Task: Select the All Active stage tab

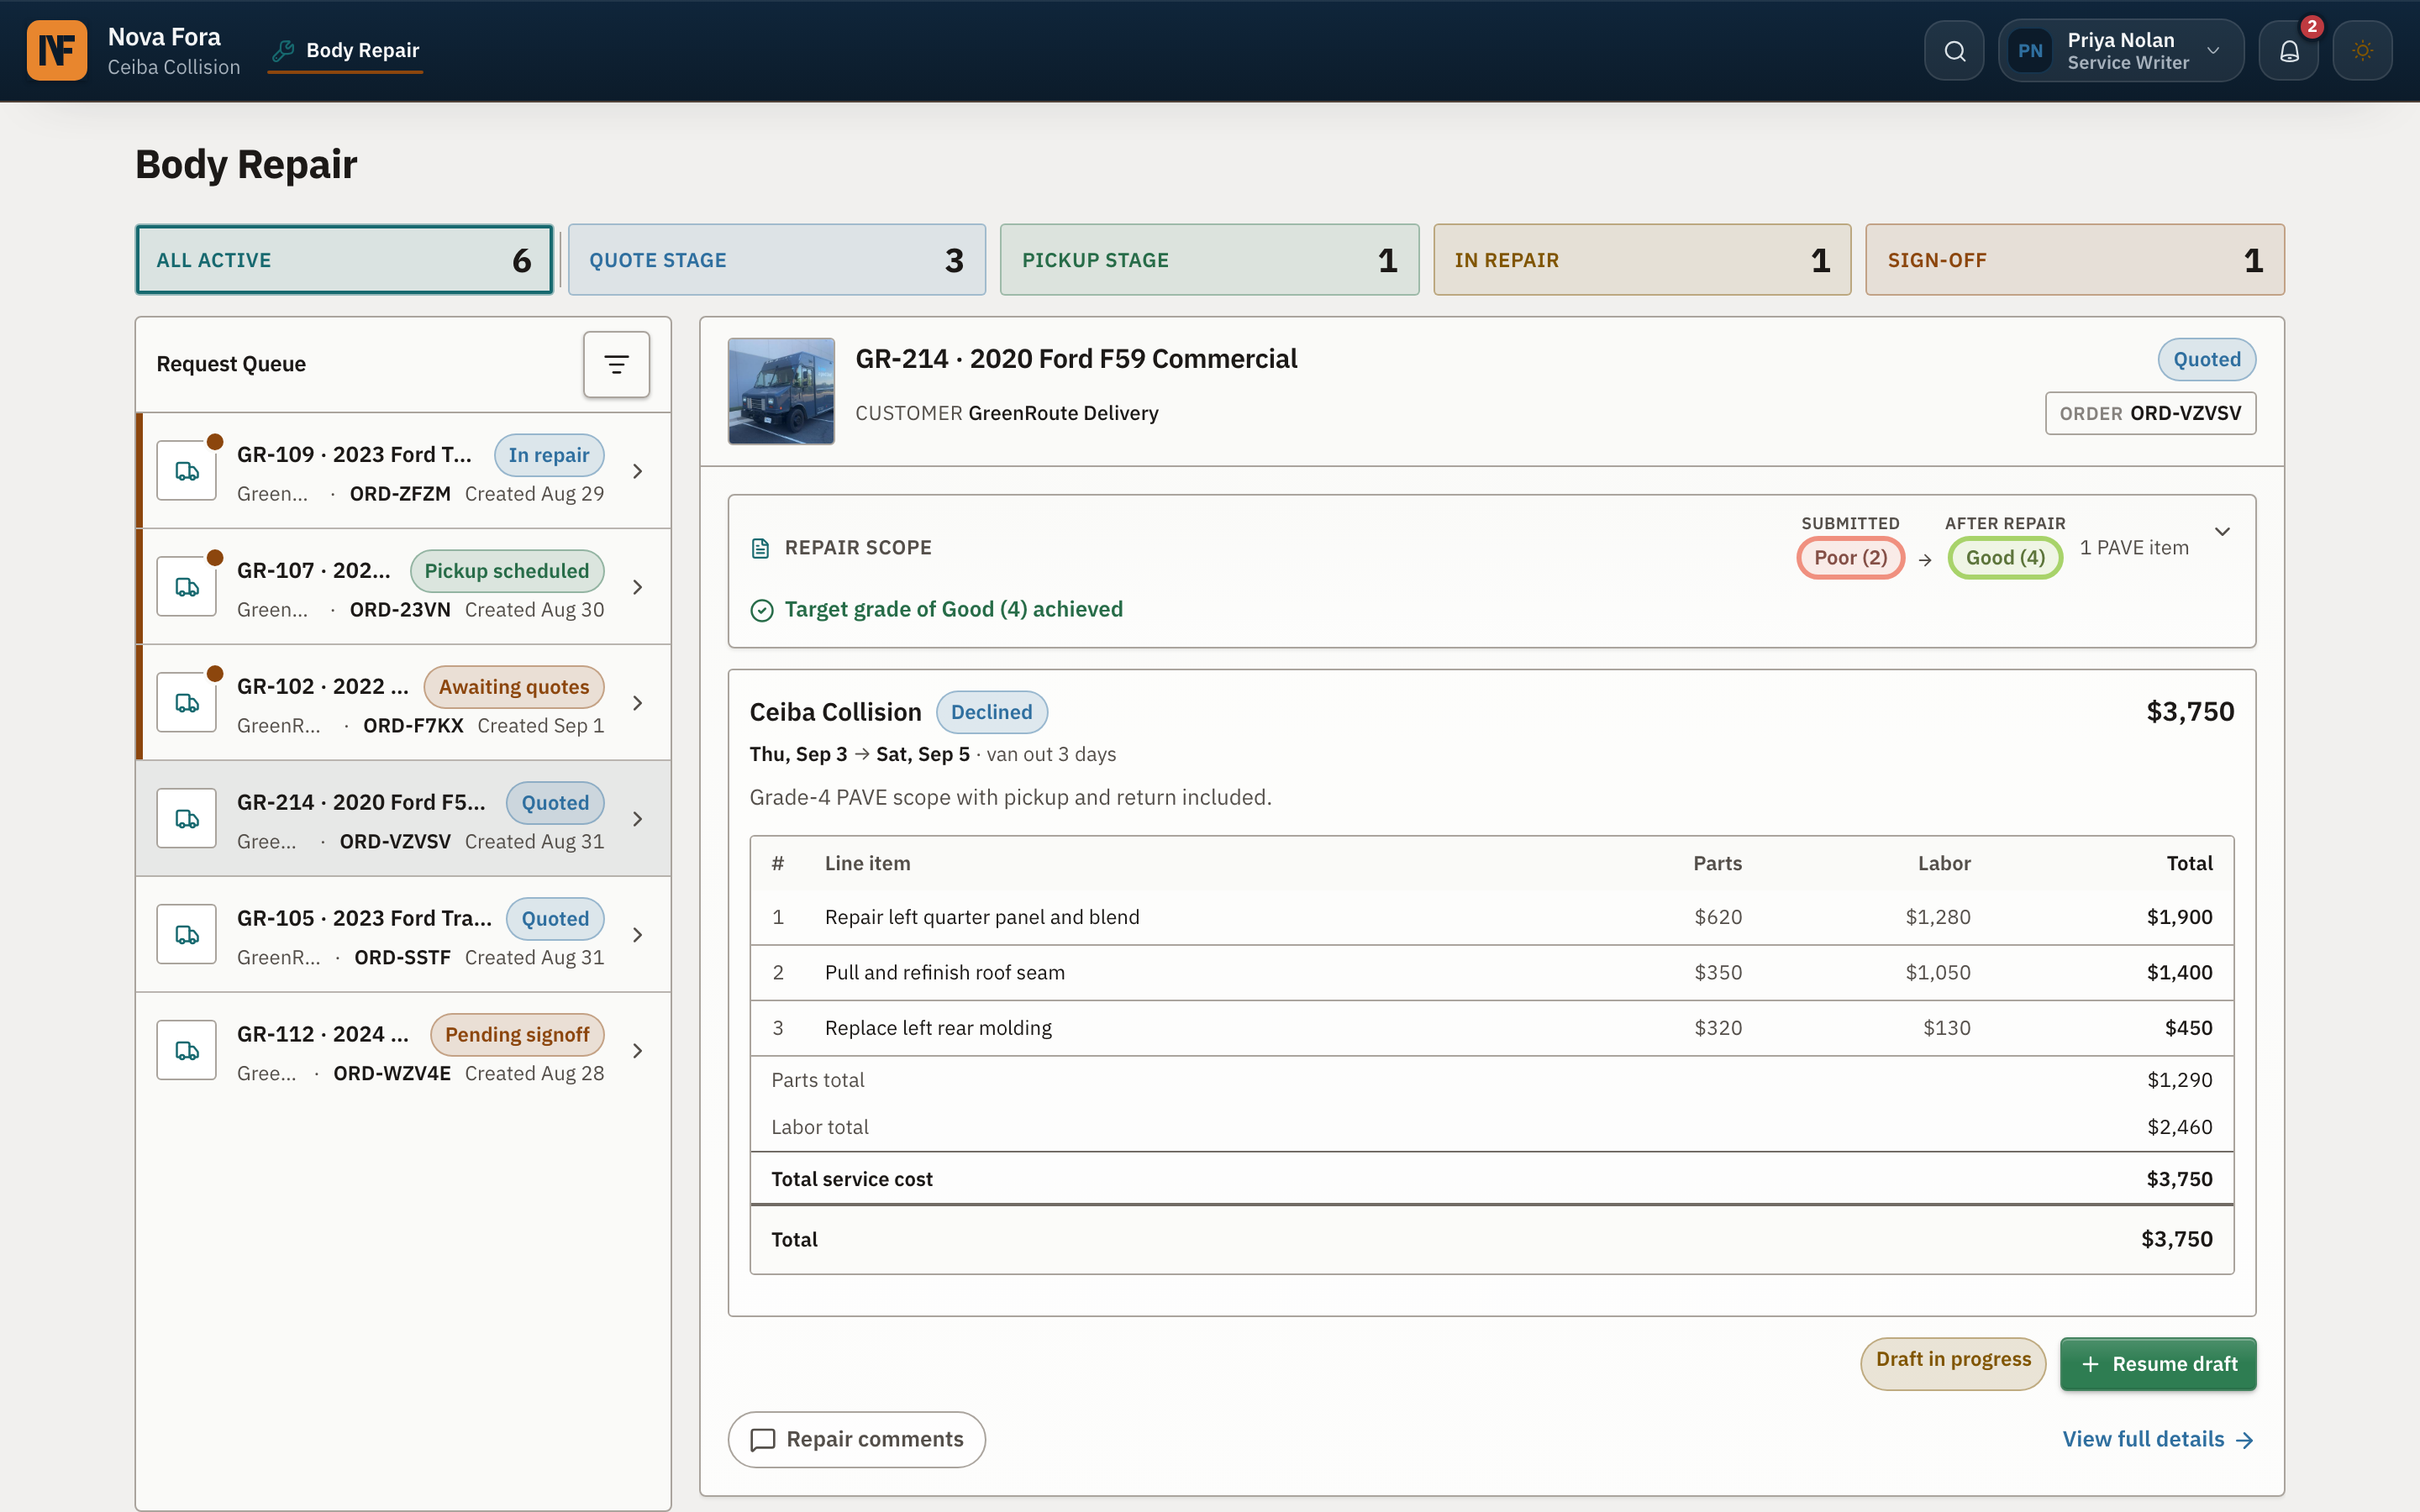Action: point(344,260)
